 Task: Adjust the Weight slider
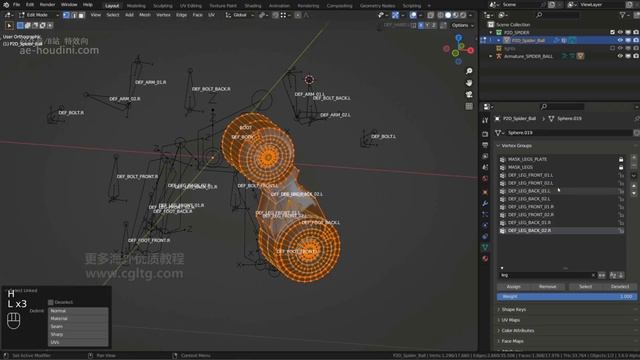coord(567,297)
